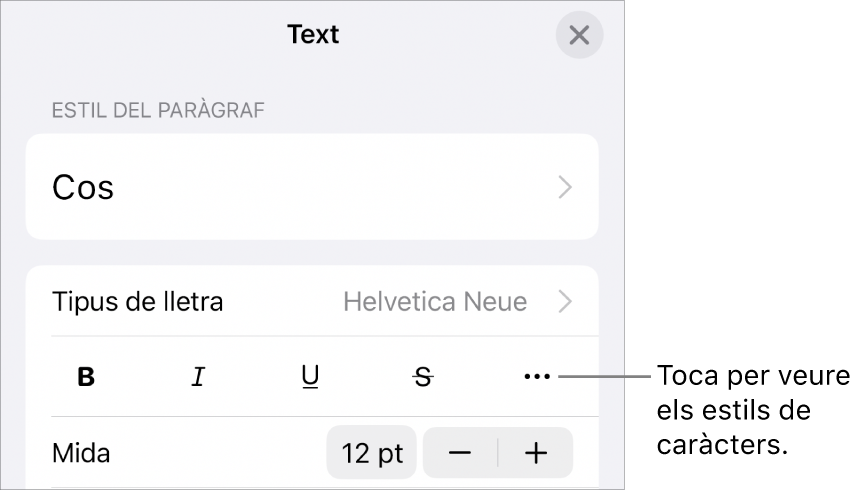
Task: Decrease font size with minus button
Action: (460, 453)
